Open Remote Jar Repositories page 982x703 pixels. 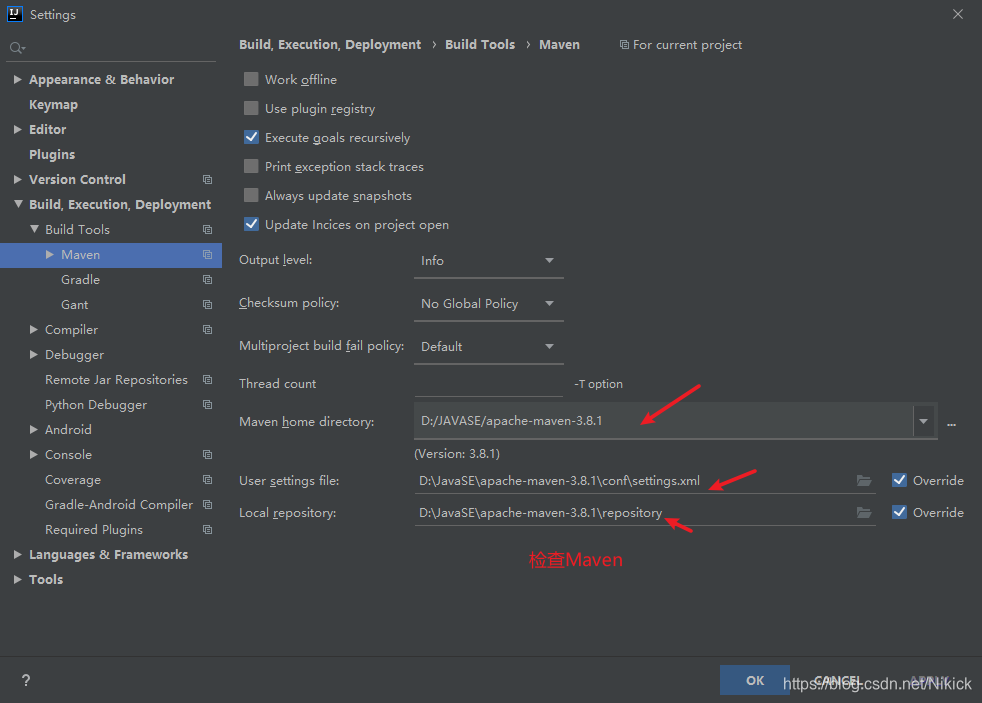[x=116, y=380]
